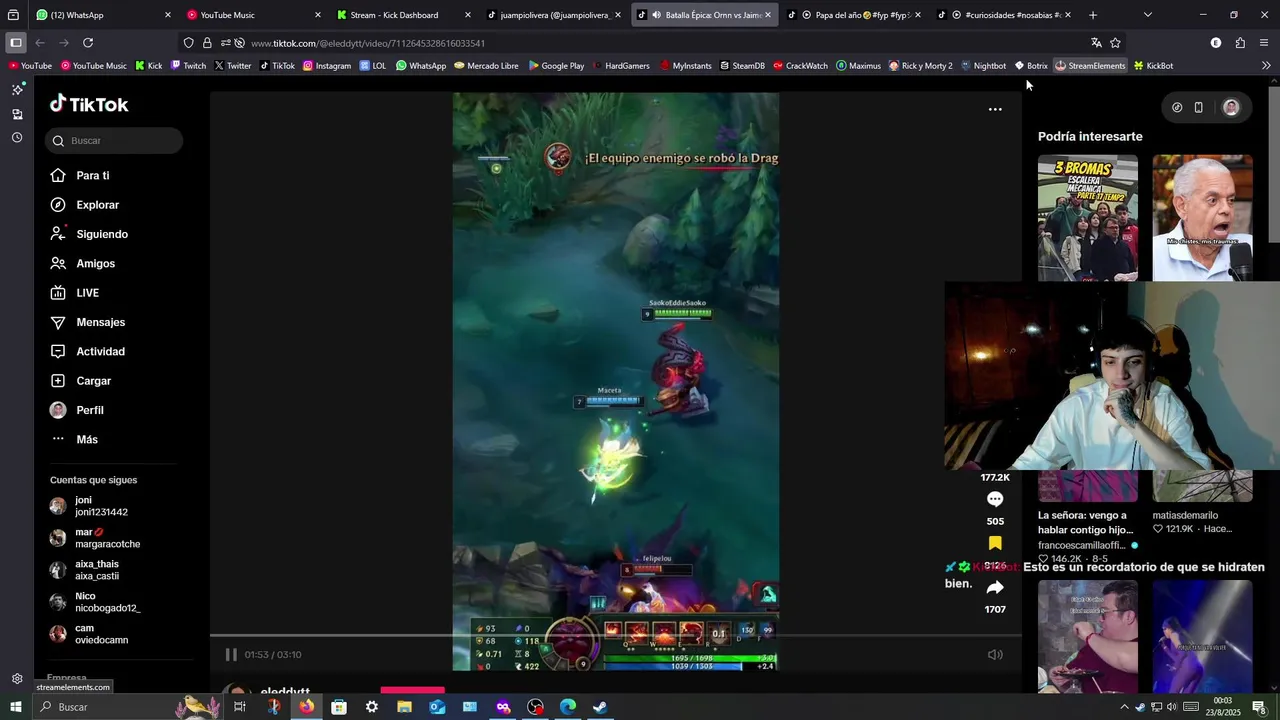Share the video via arrow icon

995,587
